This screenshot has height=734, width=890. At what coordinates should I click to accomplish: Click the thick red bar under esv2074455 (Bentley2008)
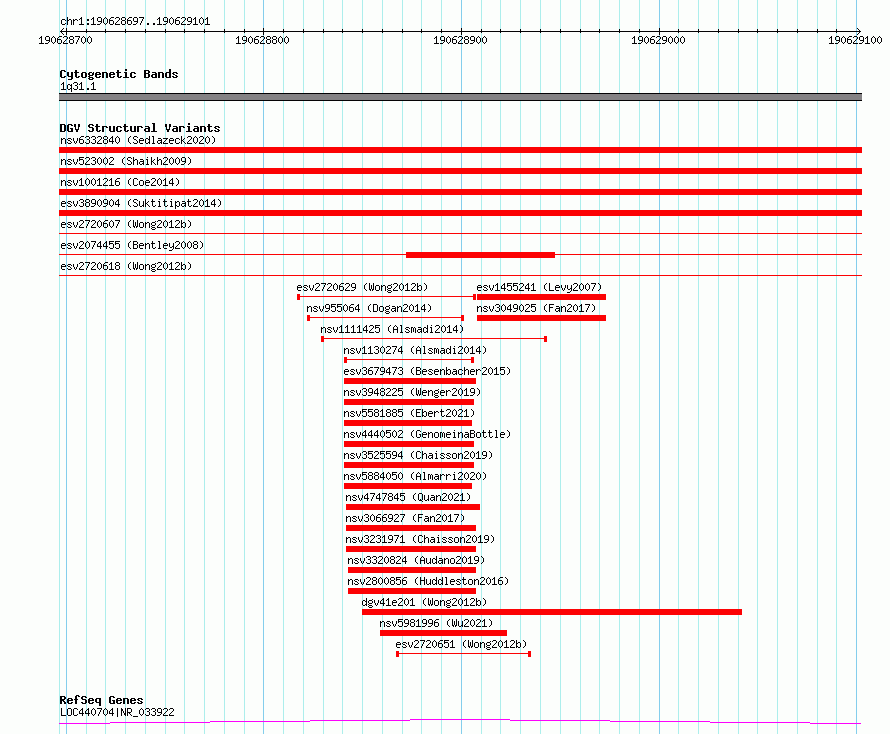(480, 255)
